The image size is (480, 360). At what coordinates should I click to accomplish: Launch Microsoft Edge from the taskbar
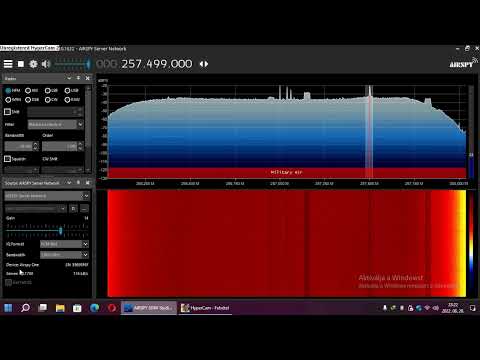[x=95, y=308]
